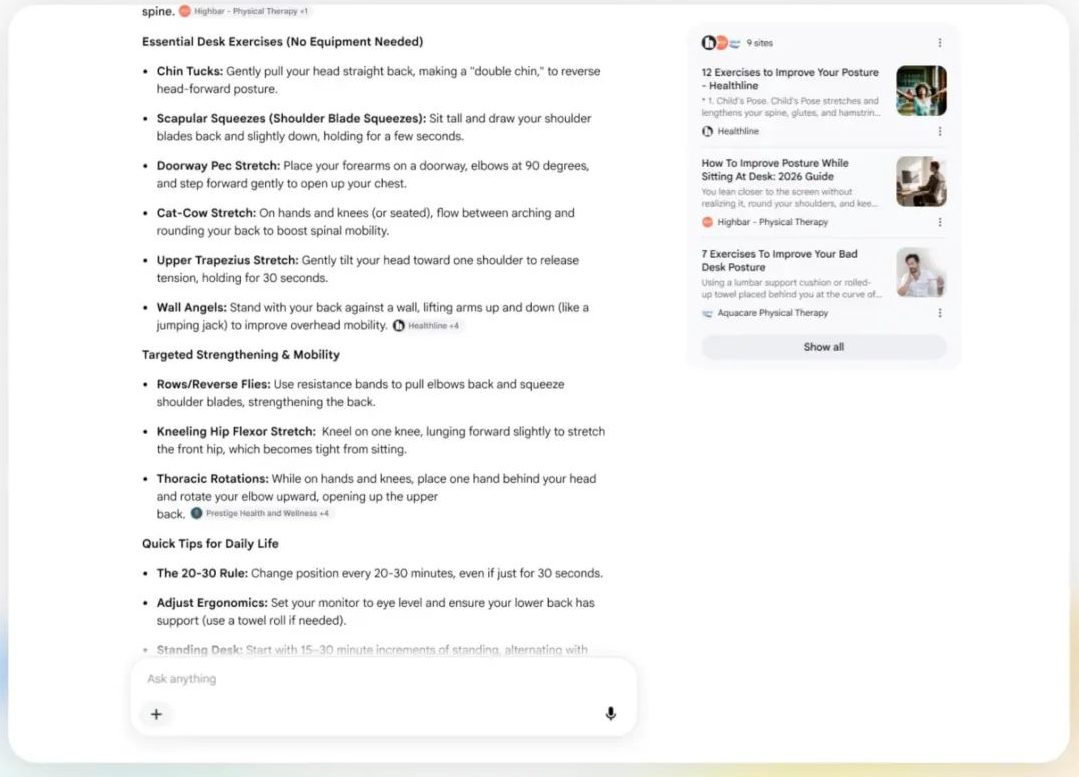Click Aquacare logo icon in third source card
The height and width of the screenshot is (777, 1079).
(x=707, y=312)
